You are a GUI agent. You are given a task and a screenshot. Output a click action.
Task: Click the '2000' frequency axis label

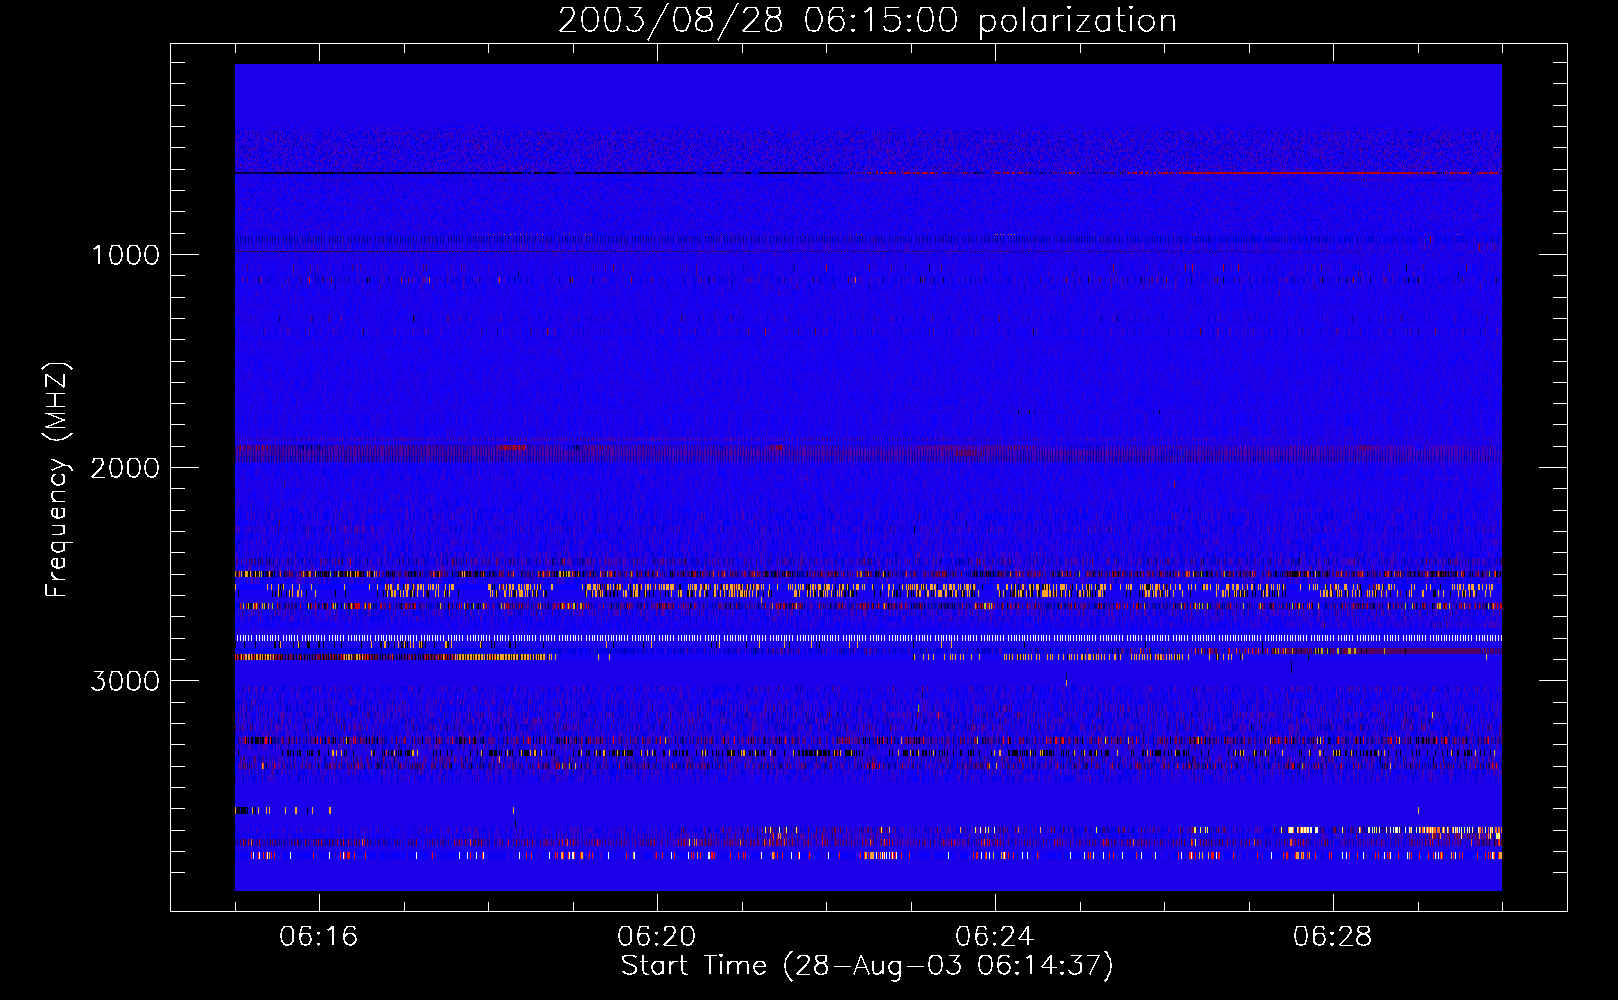point(125,468)
